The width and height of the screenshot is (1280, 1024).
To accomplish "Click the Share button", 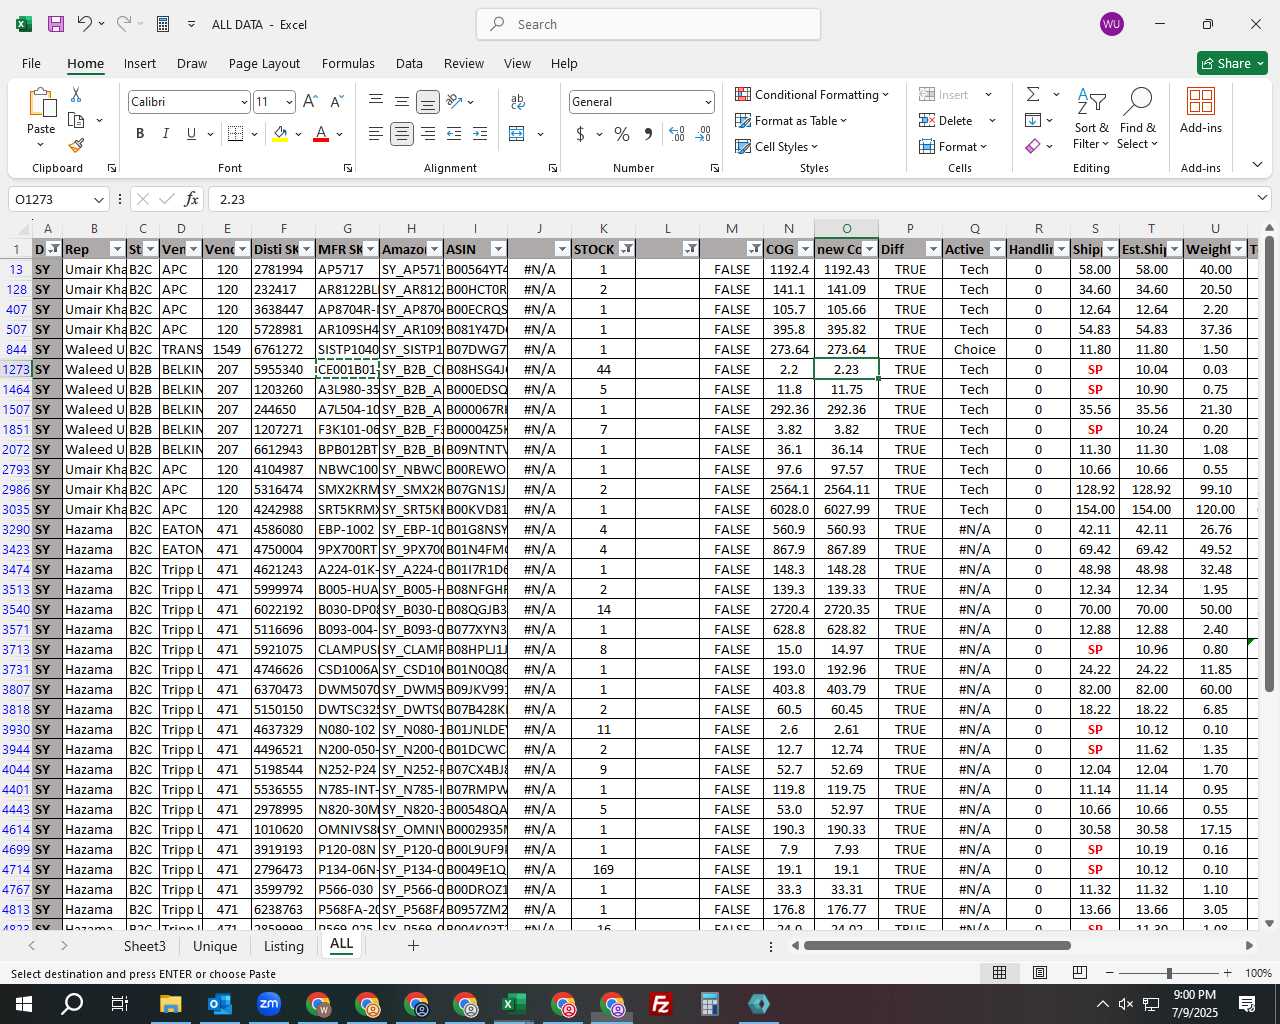I will tap(1232, 63).
